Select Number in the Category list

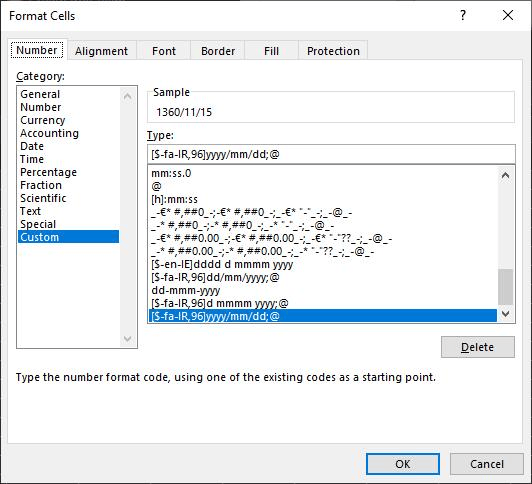[x=69, y=107]
